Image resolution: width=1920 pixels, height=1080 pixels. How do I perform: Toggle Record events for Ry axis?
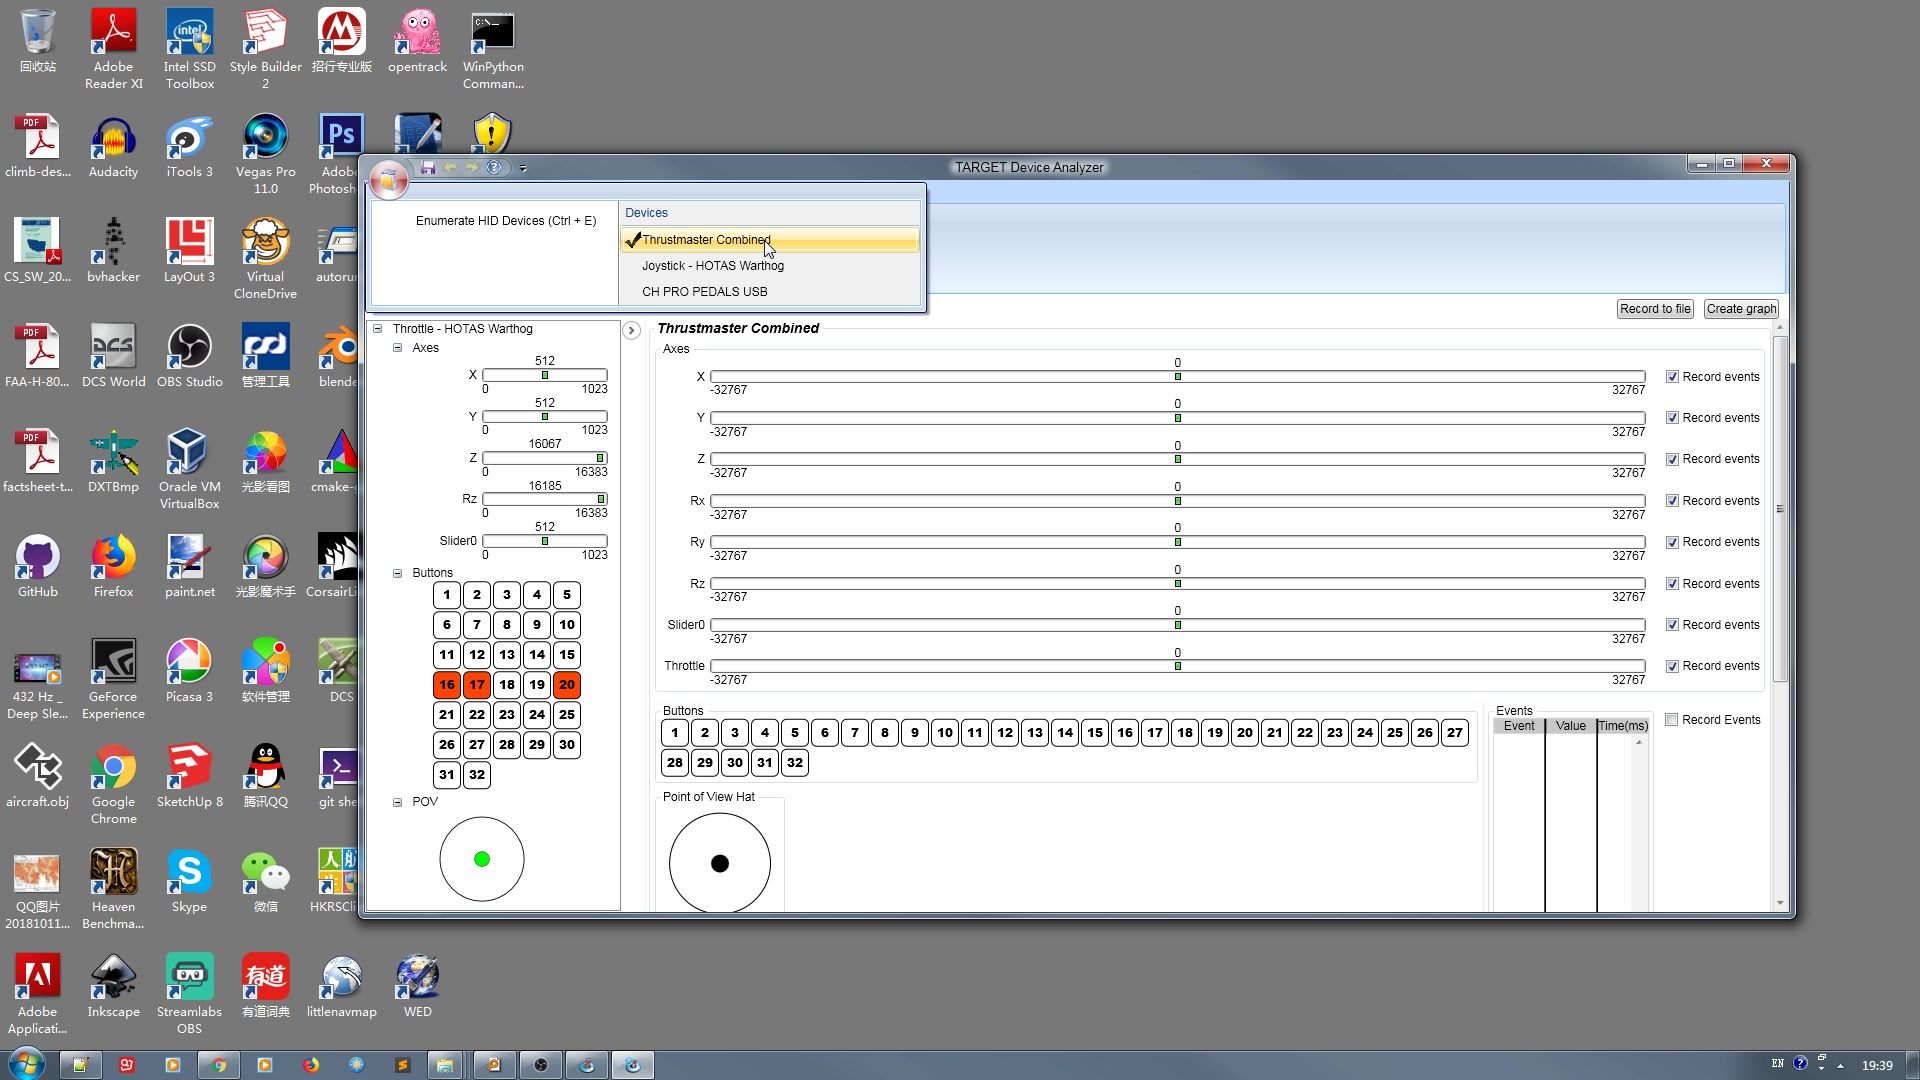pyautogui.click(x=1672, y=542)
